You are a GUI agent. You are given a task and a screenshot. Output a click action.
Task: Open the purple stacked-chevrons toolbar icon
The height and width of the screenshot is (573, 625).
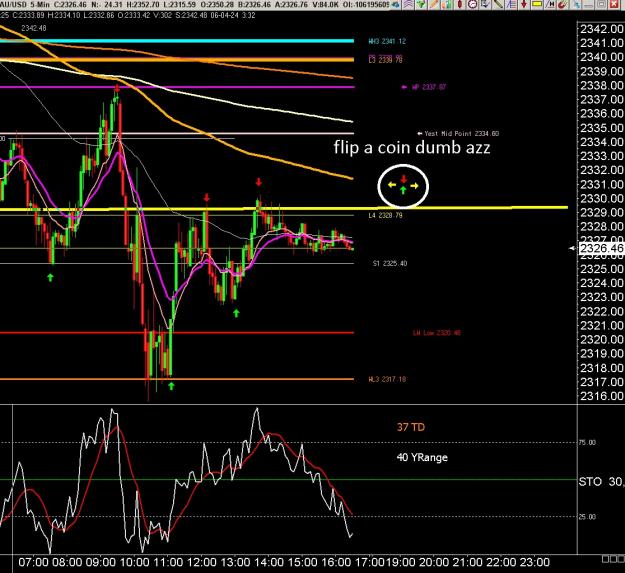tap(408, 4)
